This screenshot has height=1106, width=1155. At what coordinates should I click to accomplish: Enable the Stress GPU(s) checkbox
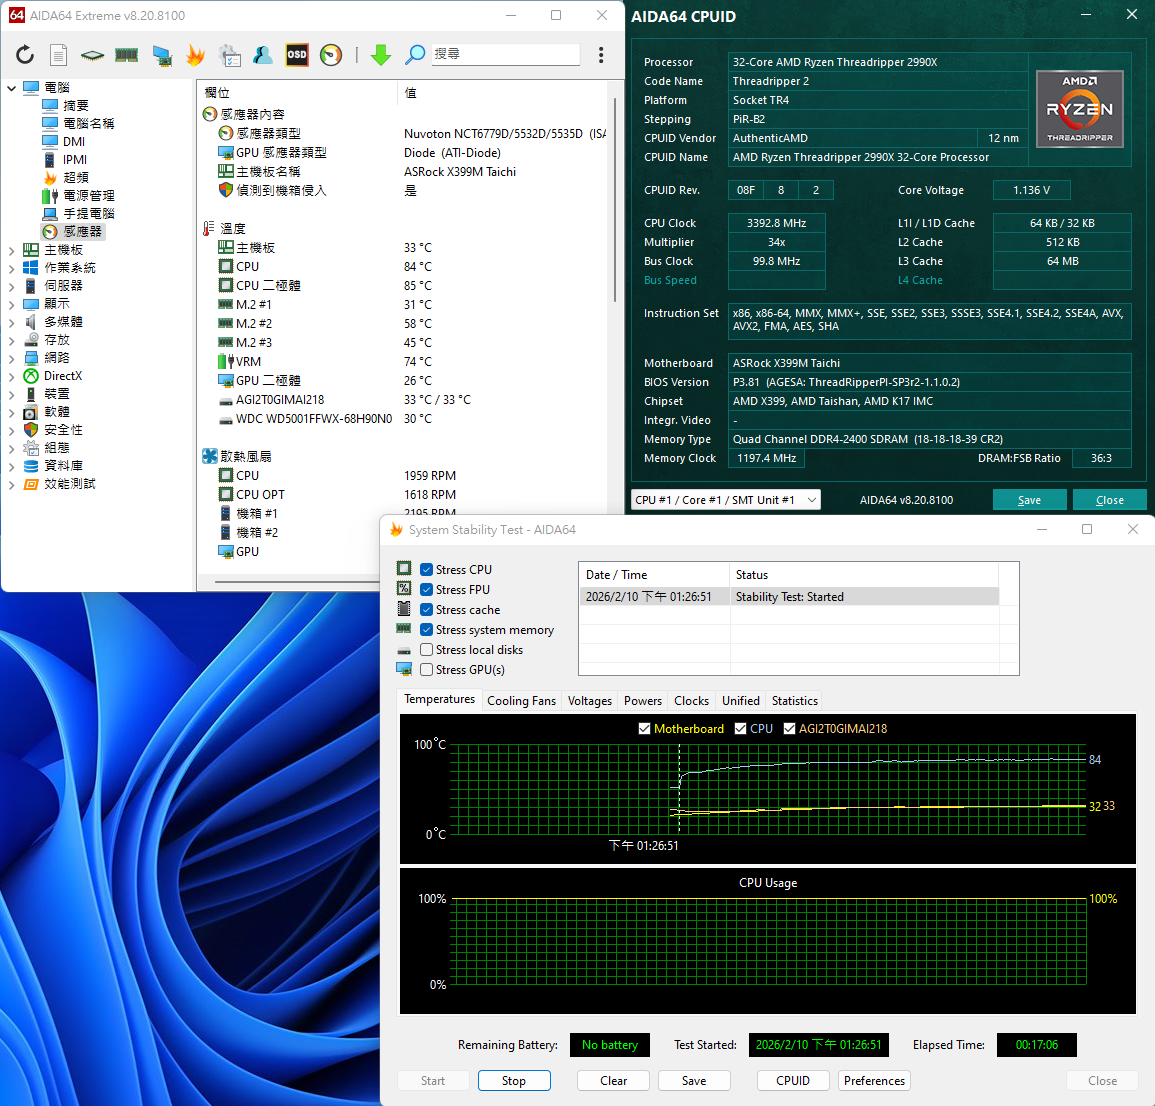tap(427, 670)
